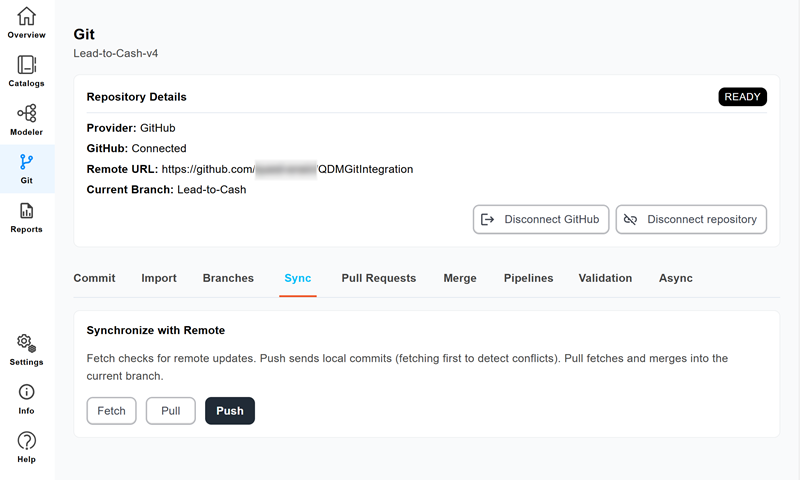
Task: Click the Provider: GitHub text
Action: [131, 128]
